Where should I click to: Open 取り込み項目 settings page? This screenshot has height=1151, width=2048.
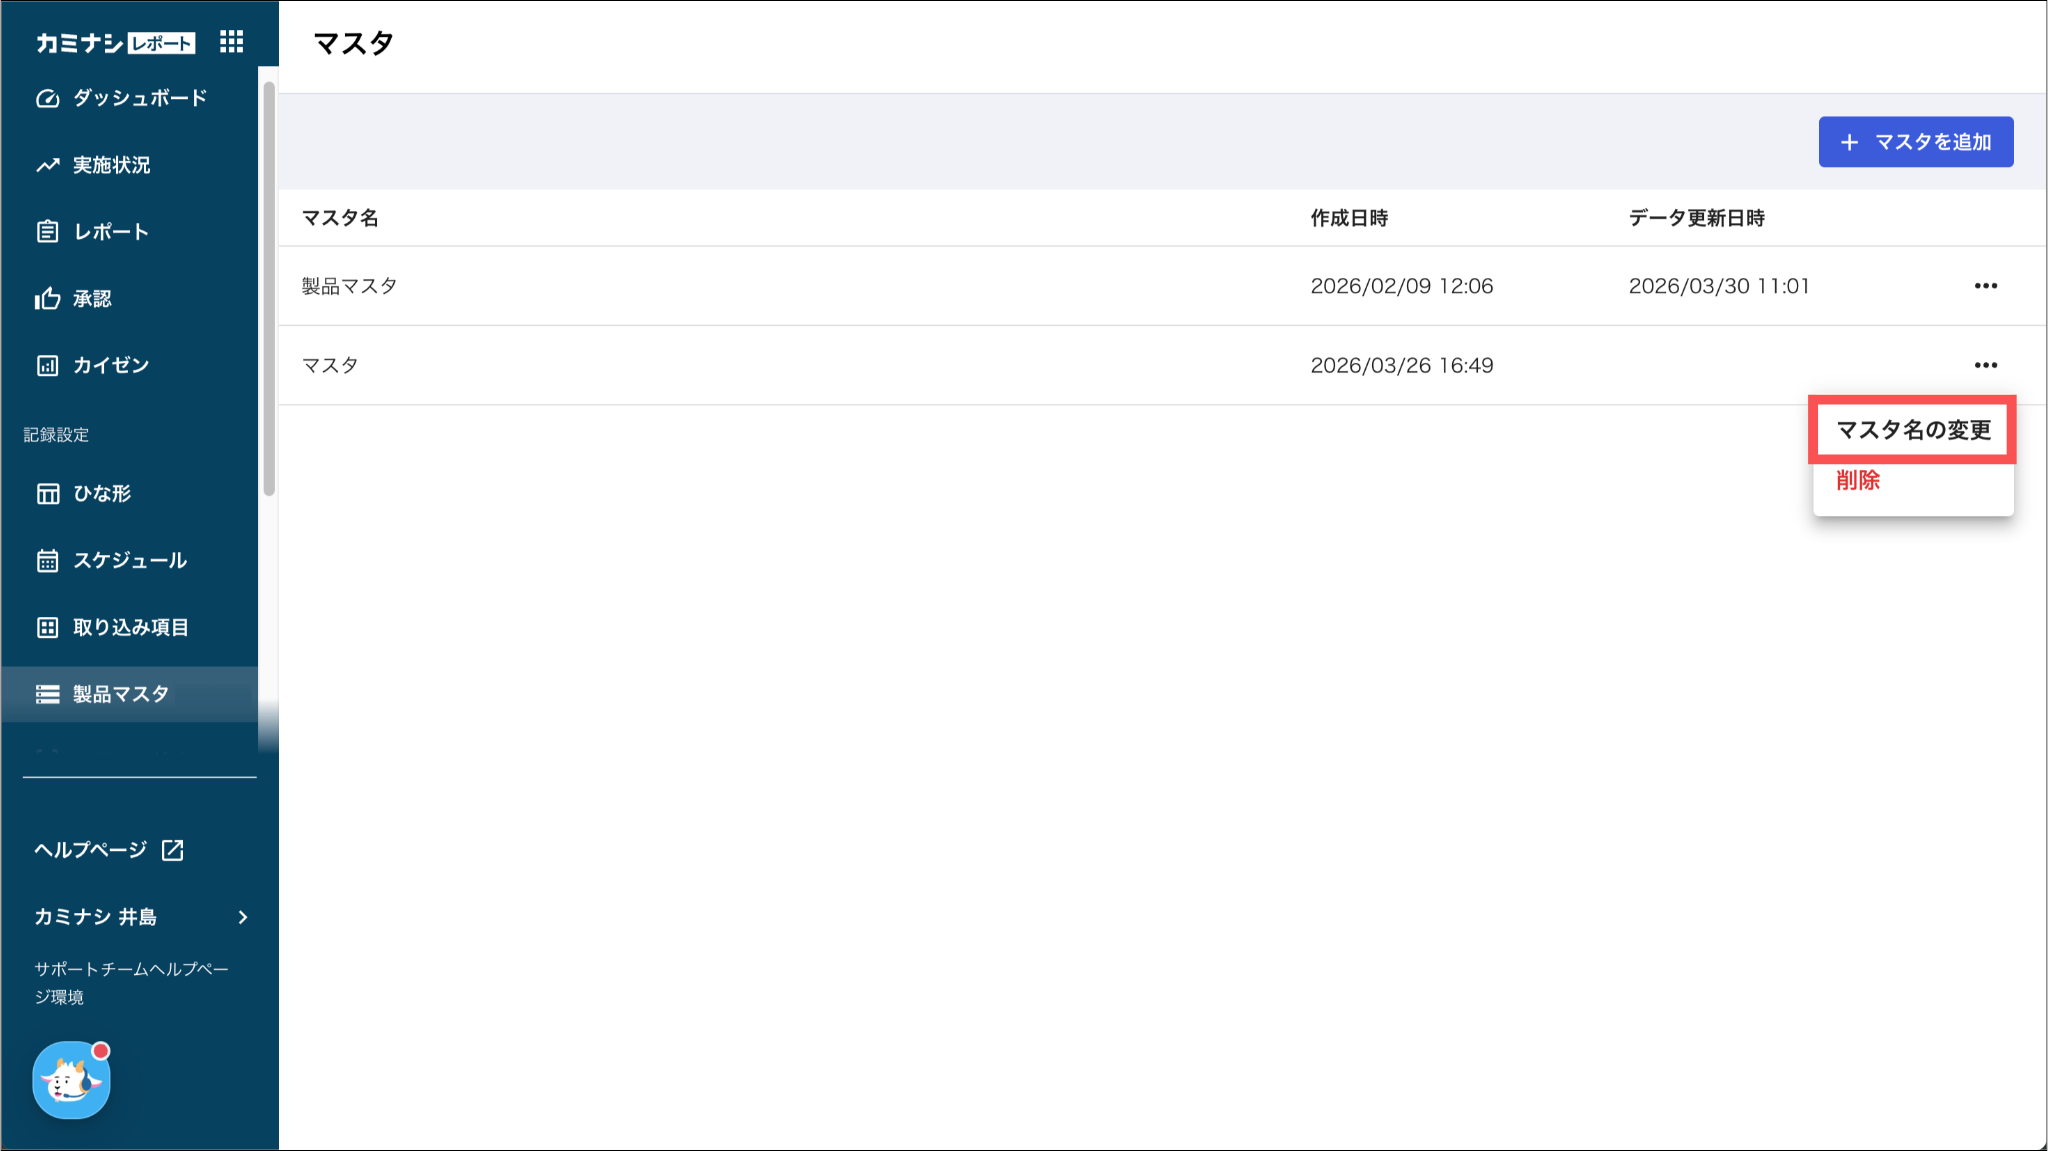[130, 628]
